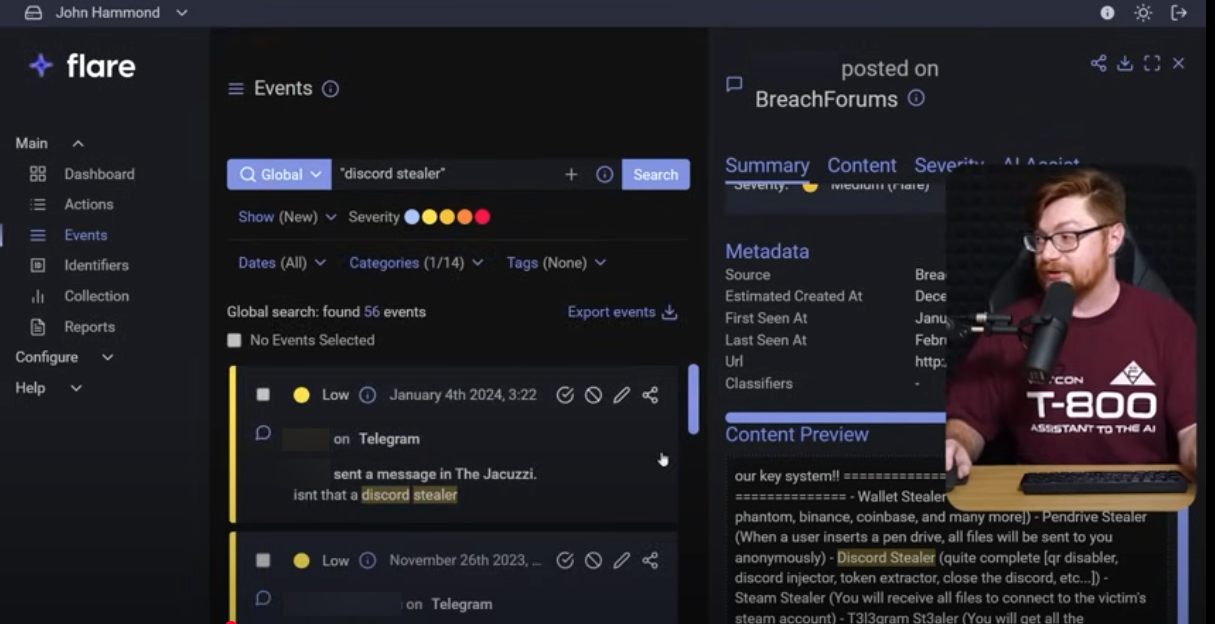Select the red severity color dot

482,217
